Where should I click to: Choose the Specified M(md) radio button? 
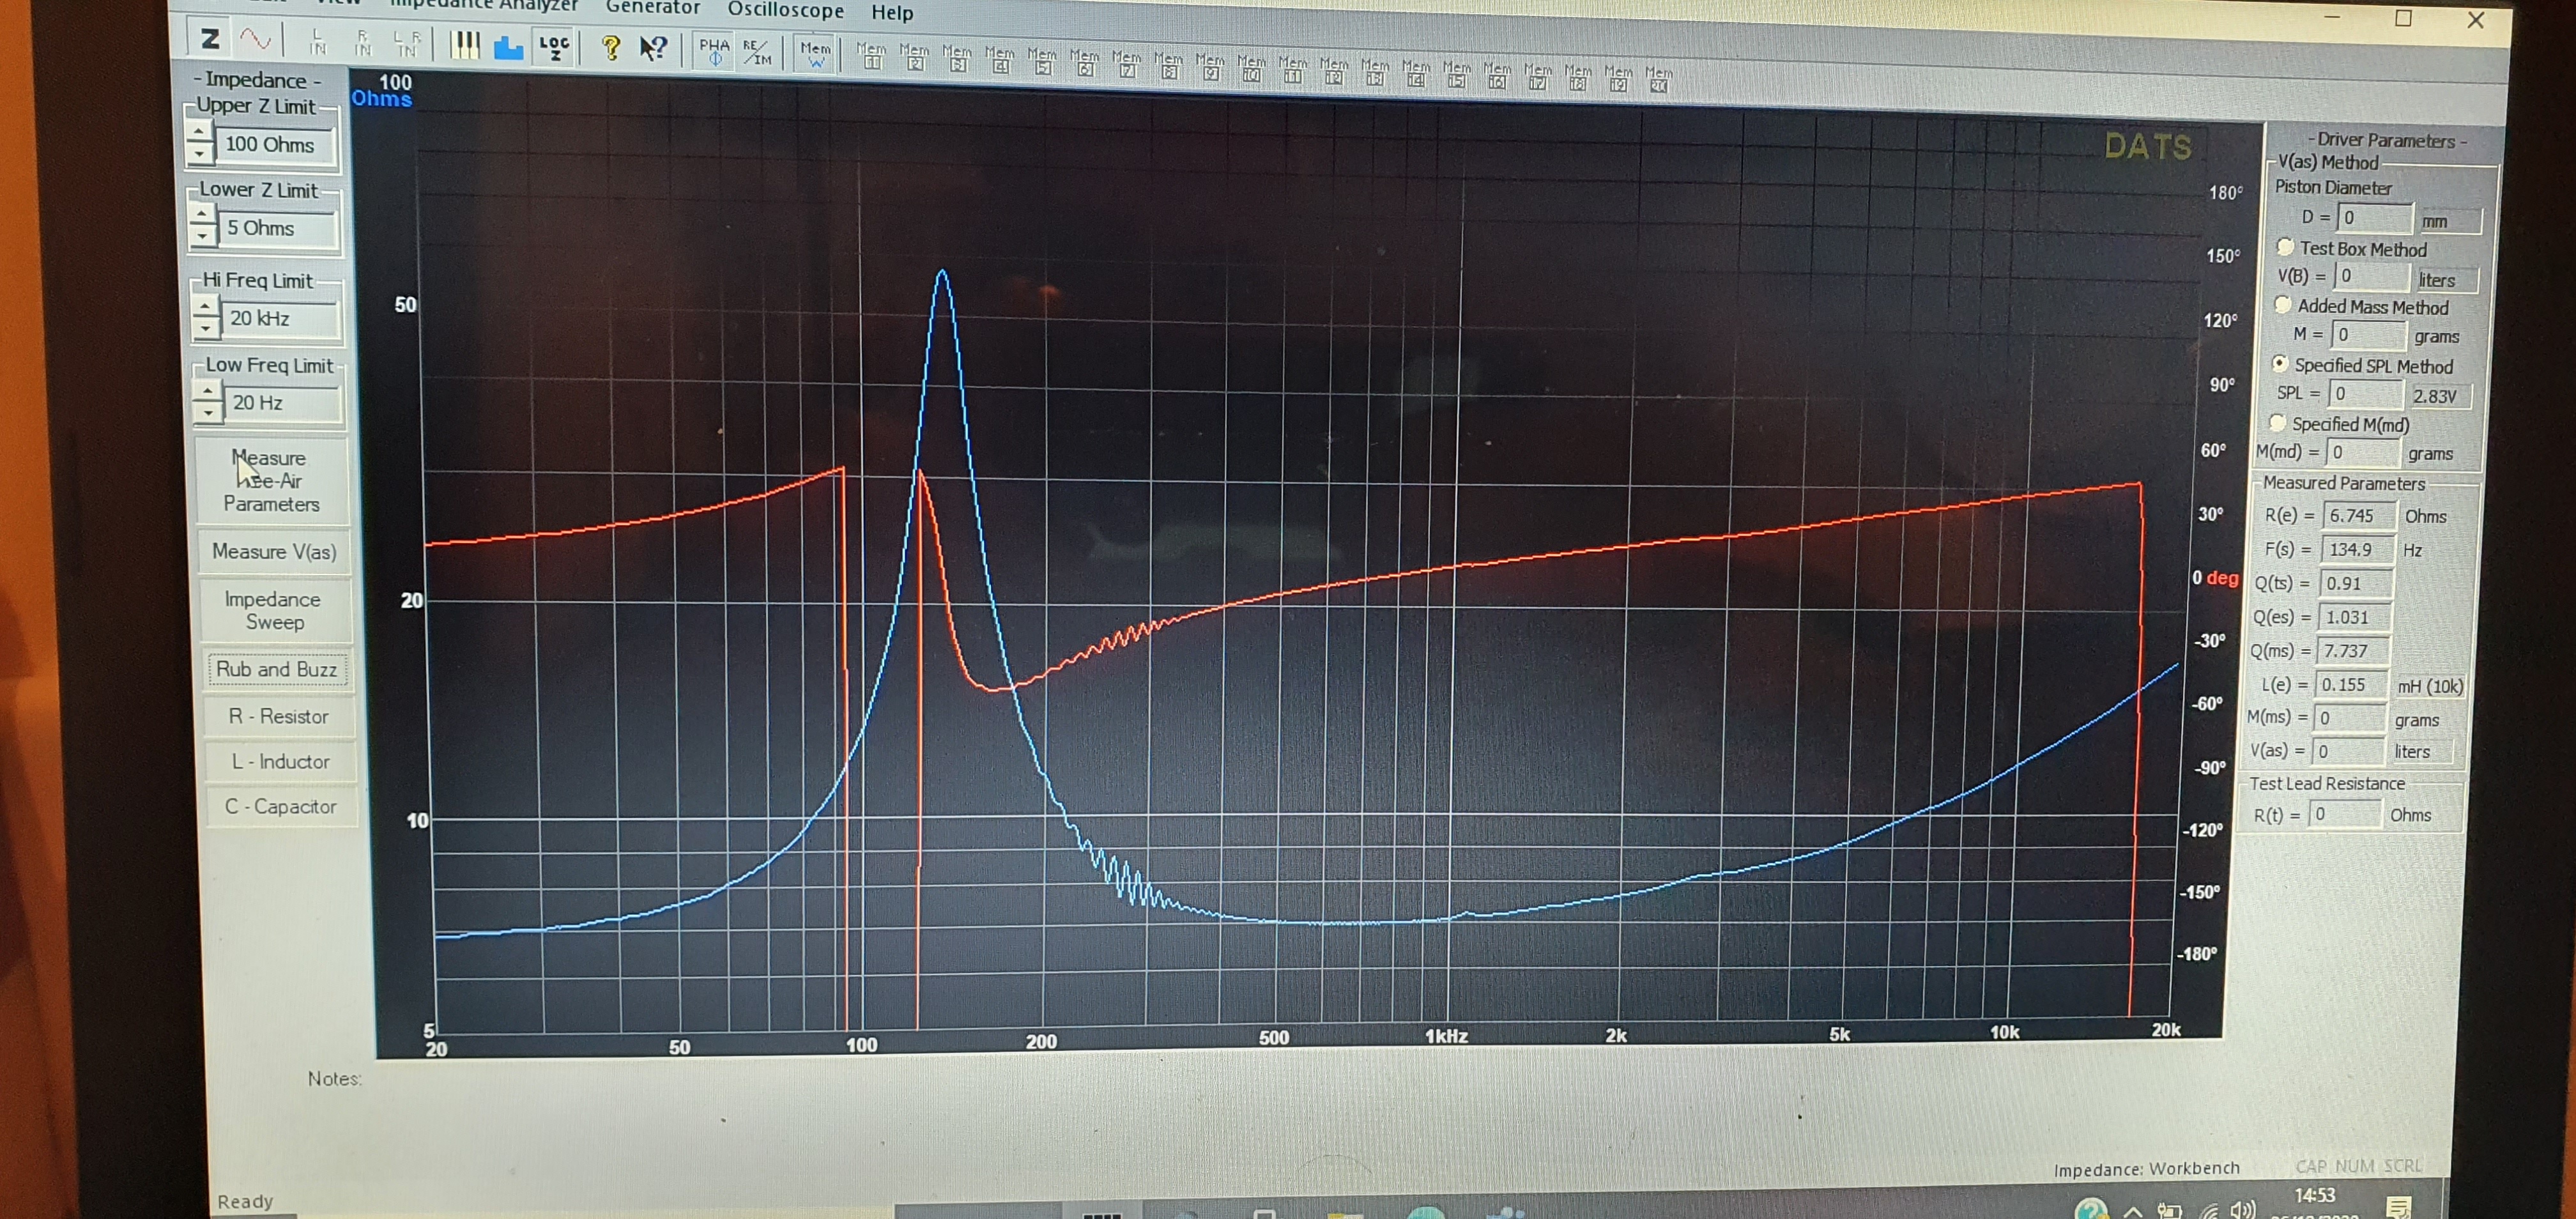pyautogui.click(x=2278, y=422)
